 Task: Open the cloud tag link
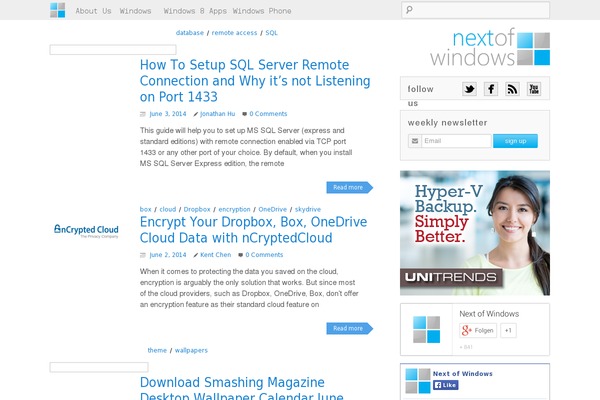(168, 209)
